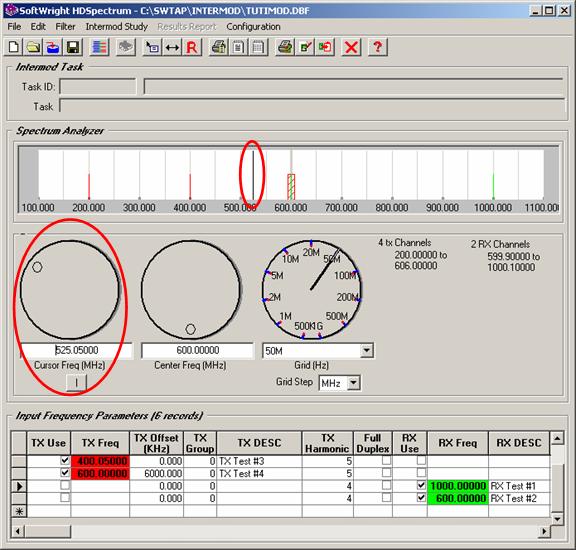576x550 pixels.
Task: Click the Task ID input field
Action: tap(98, 87)
